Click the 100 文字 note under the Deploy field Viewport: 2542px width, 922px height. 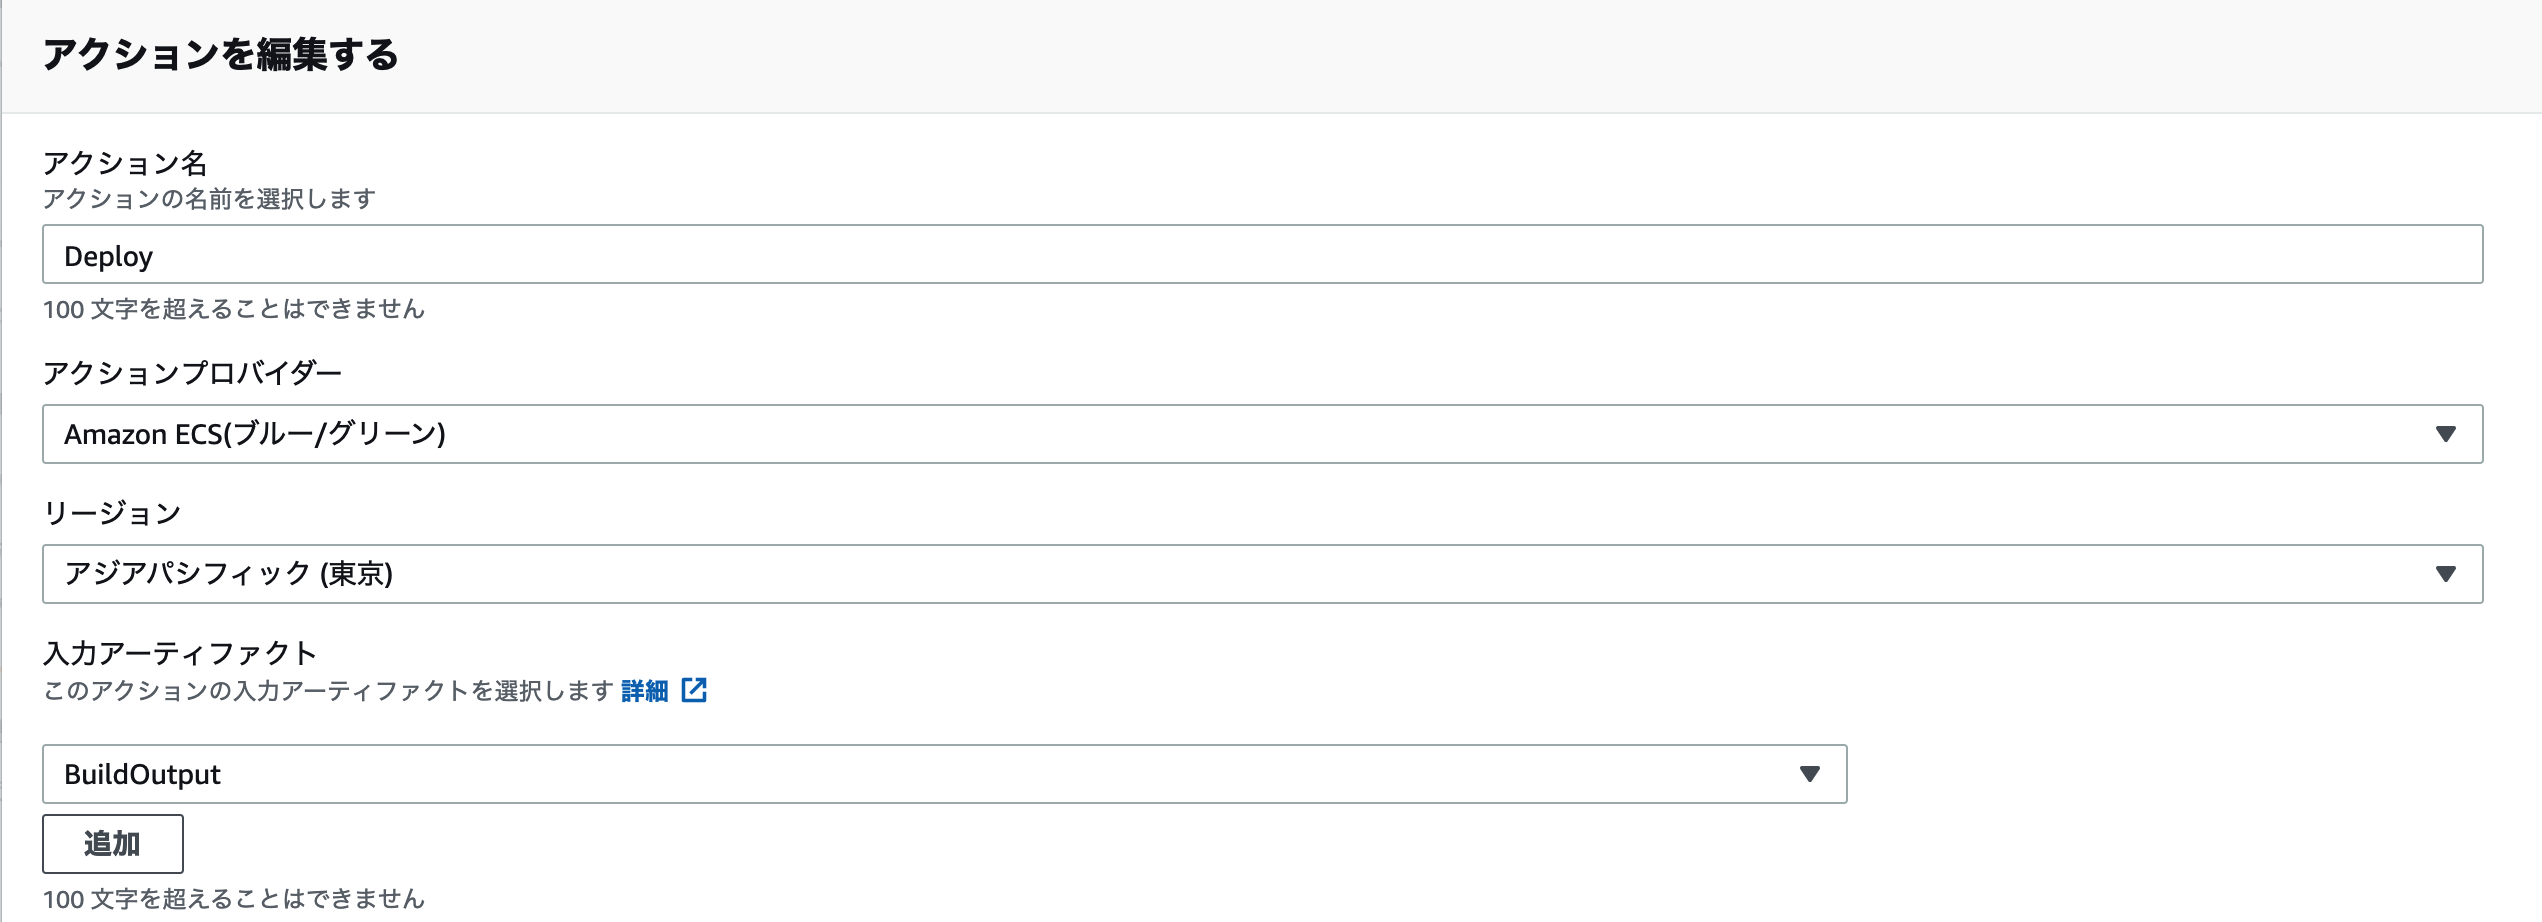point(234,309)
